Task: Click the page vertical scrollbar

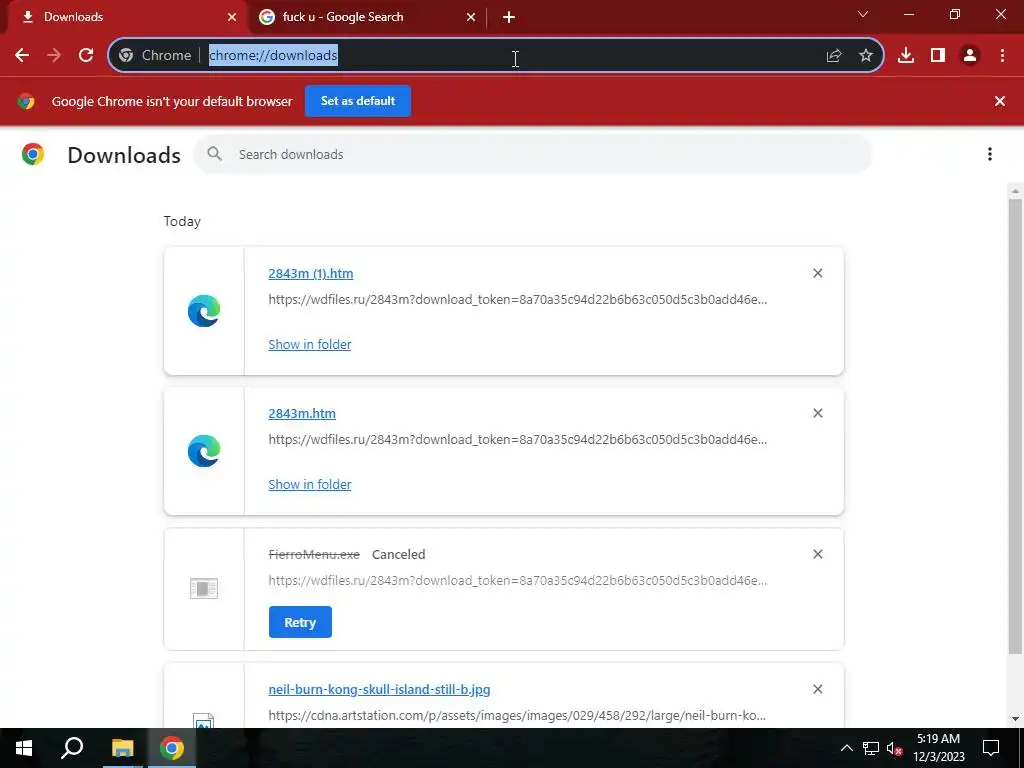Action: point(1015,424)
